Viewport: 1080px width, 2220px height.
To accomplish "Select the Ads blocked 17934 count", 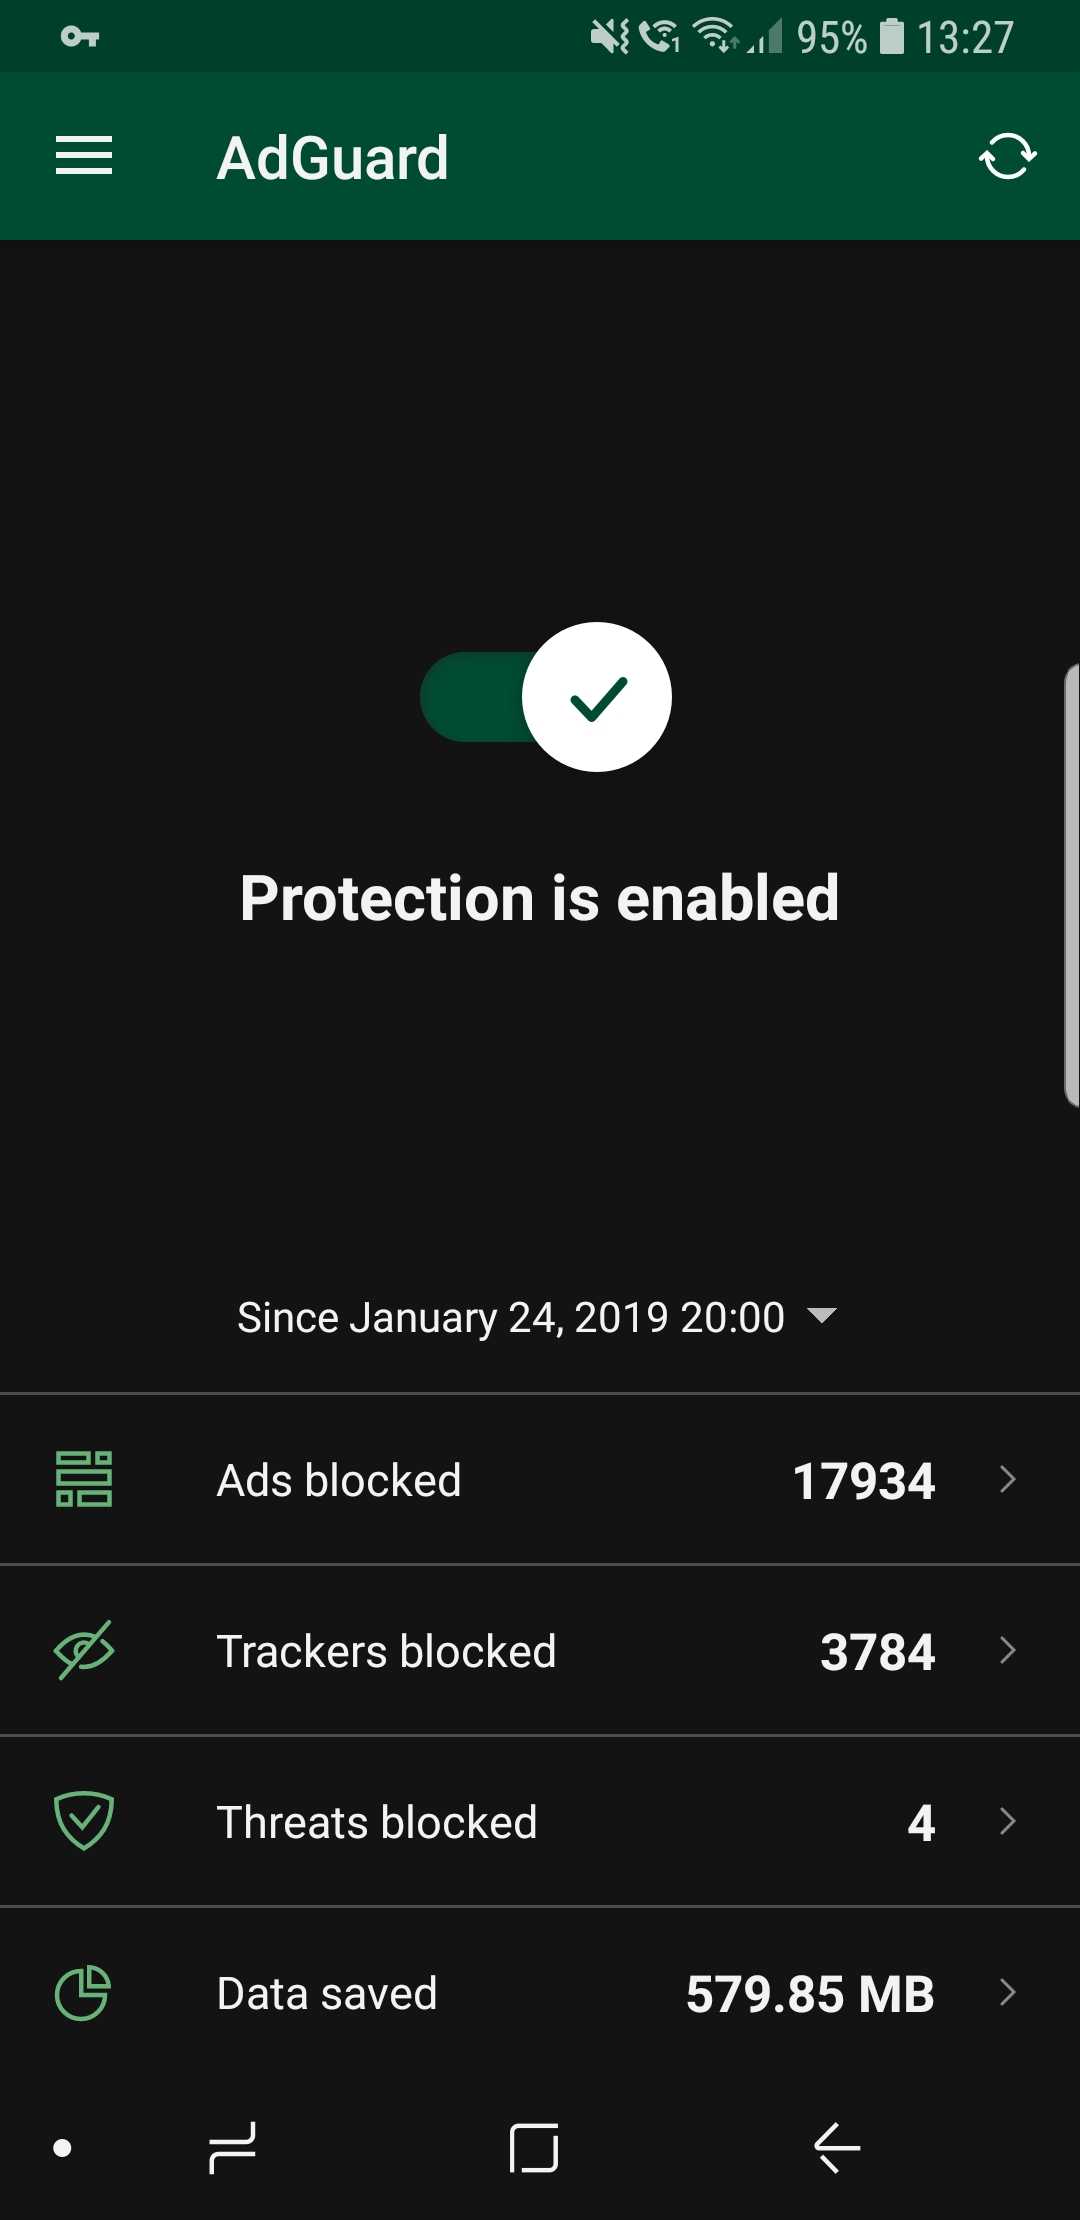I will click(863, 1481).
